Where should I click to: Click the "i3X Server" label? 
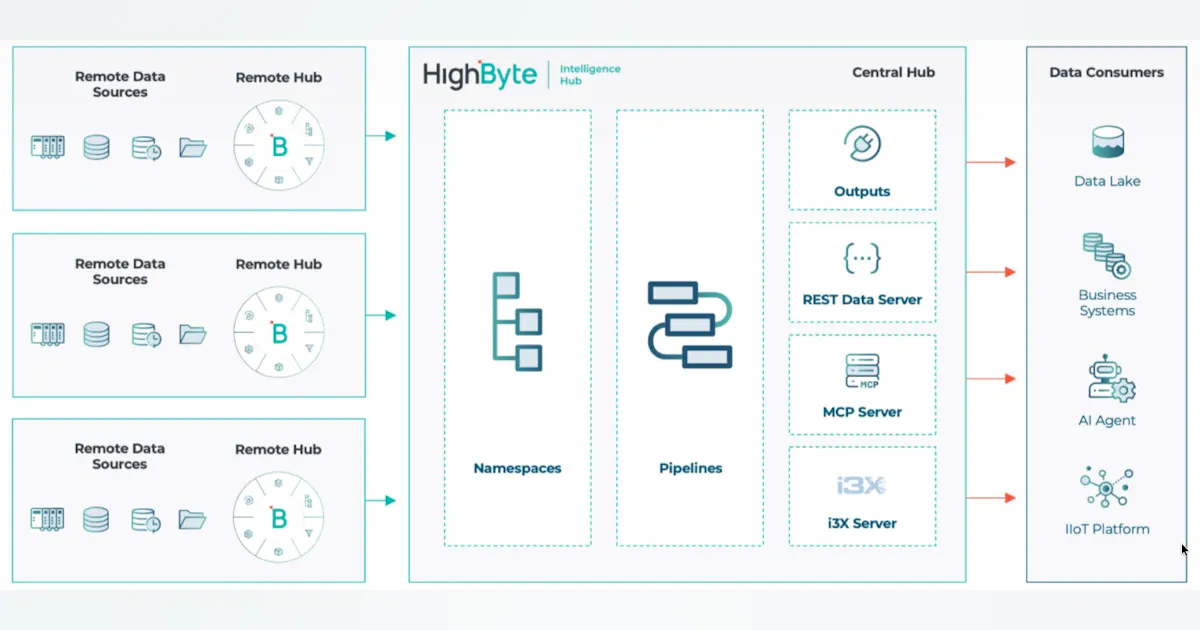tap(862, 523)
